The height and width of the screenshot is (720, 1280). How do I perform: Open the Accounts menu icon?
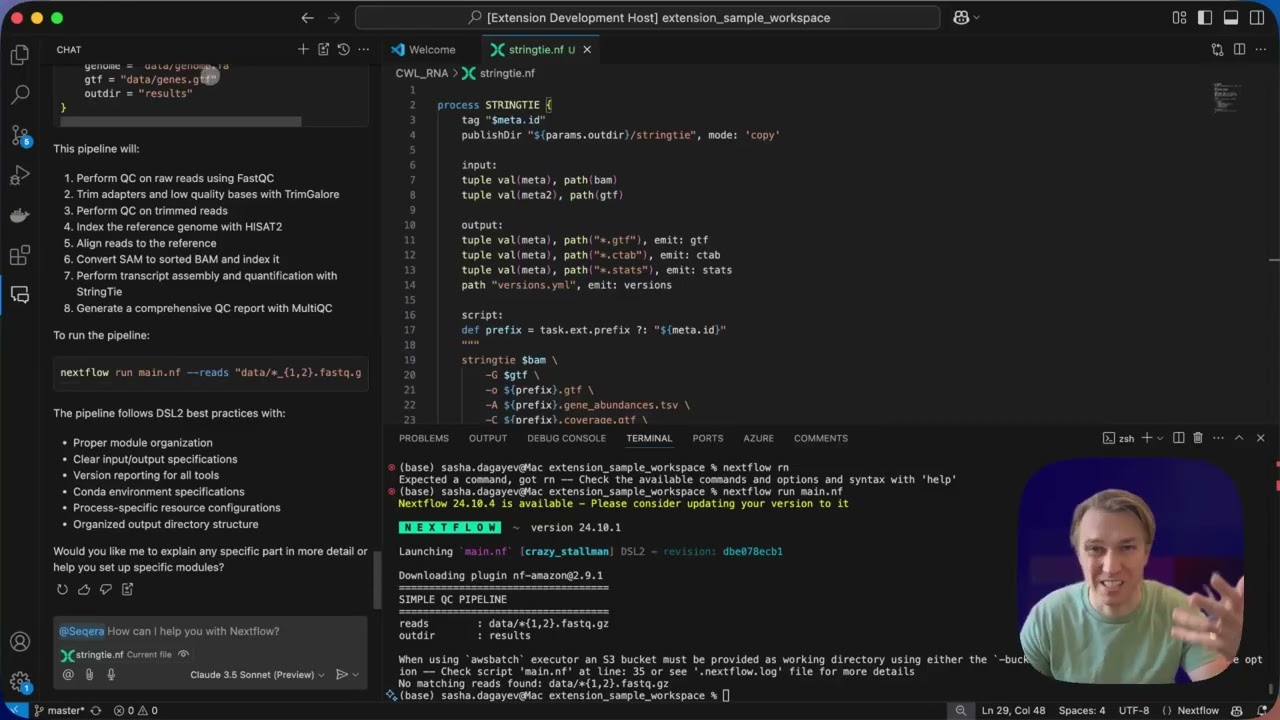tap(20, 642)
